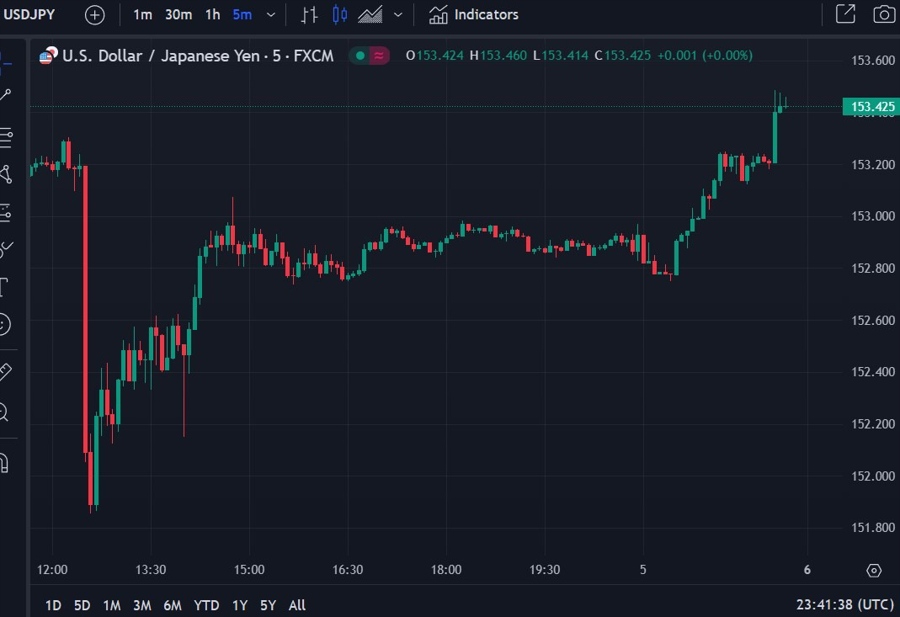Click the 153.600 price axis label
The image size is (900, 617).
(x=873, y=60)
